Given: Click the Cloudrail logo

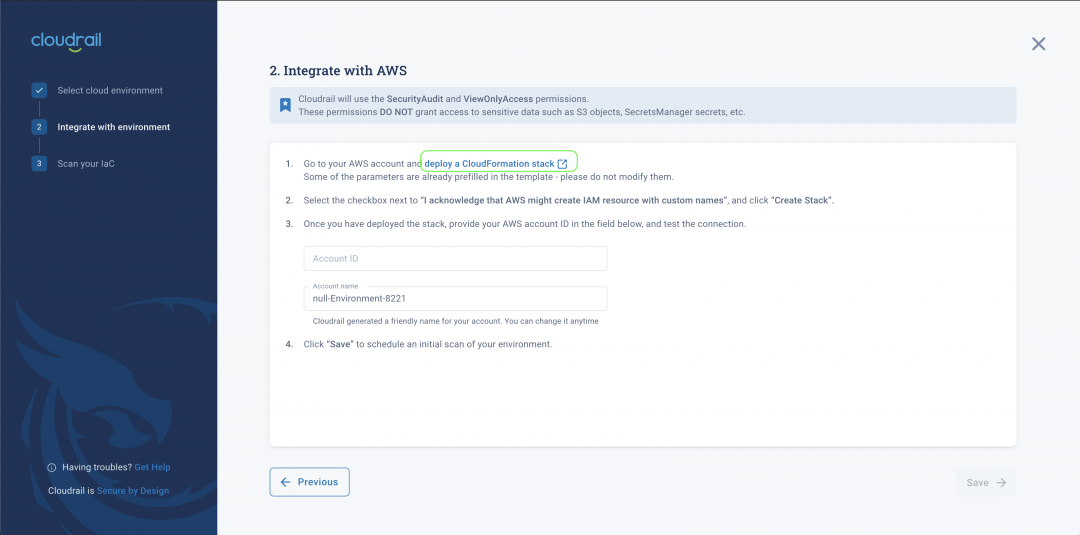Looking at the screenshot, I should (x=66, y=41).
